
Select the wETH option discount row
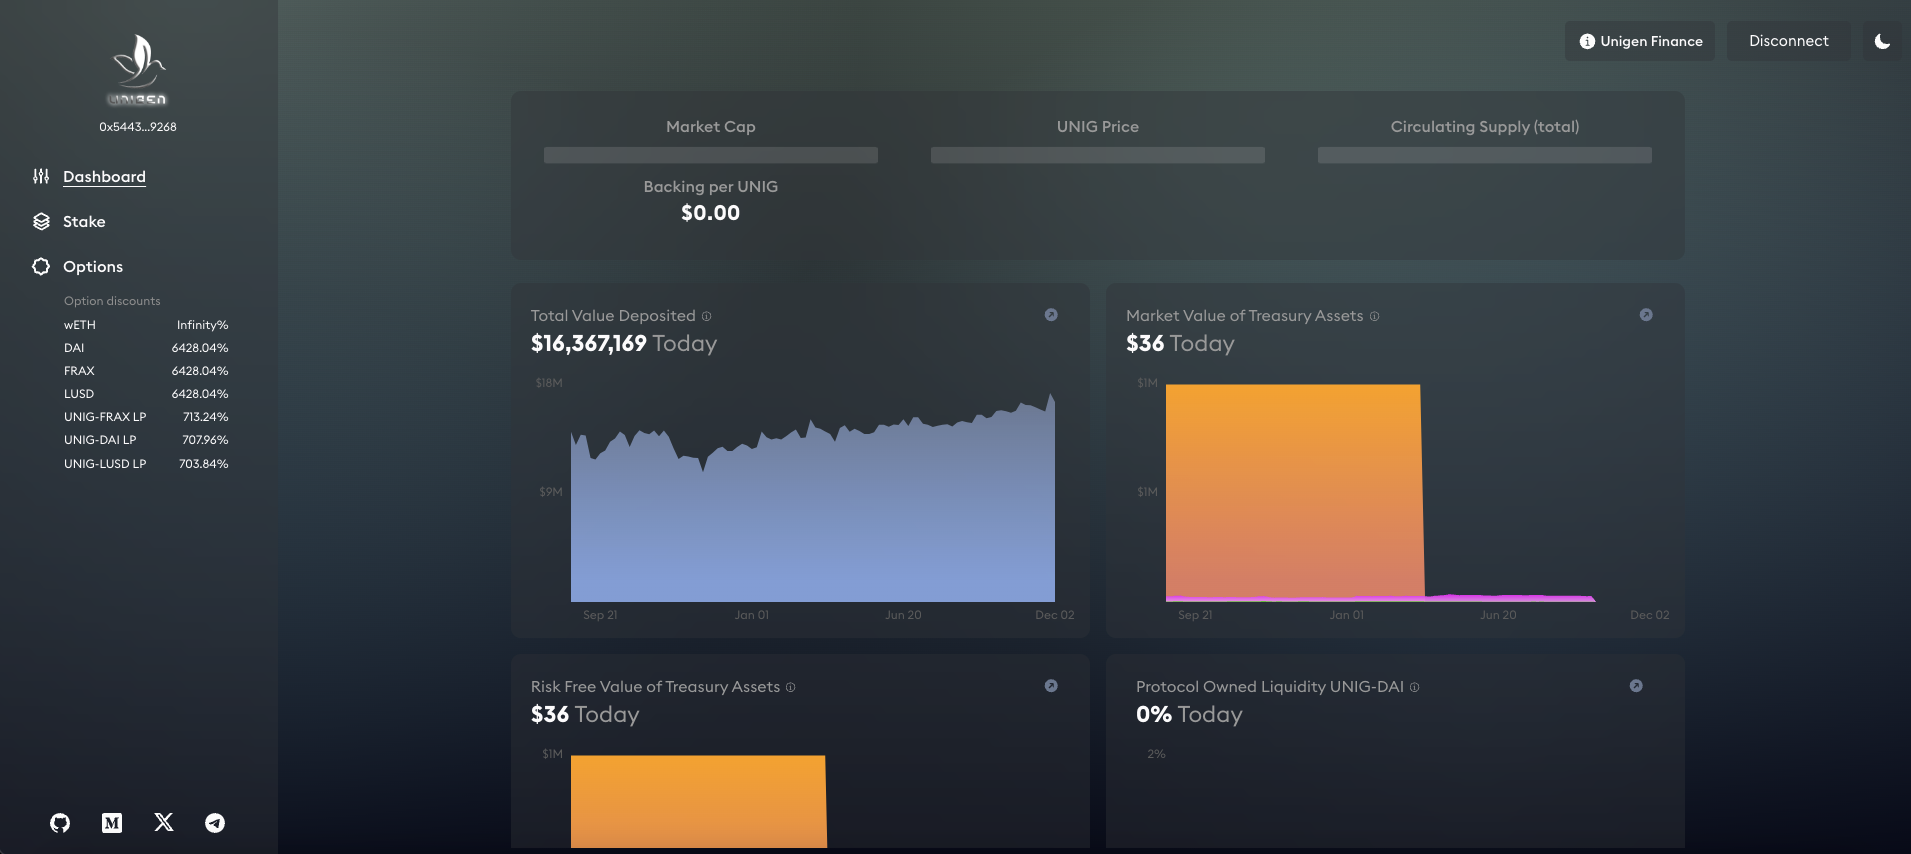coord(146,325)
